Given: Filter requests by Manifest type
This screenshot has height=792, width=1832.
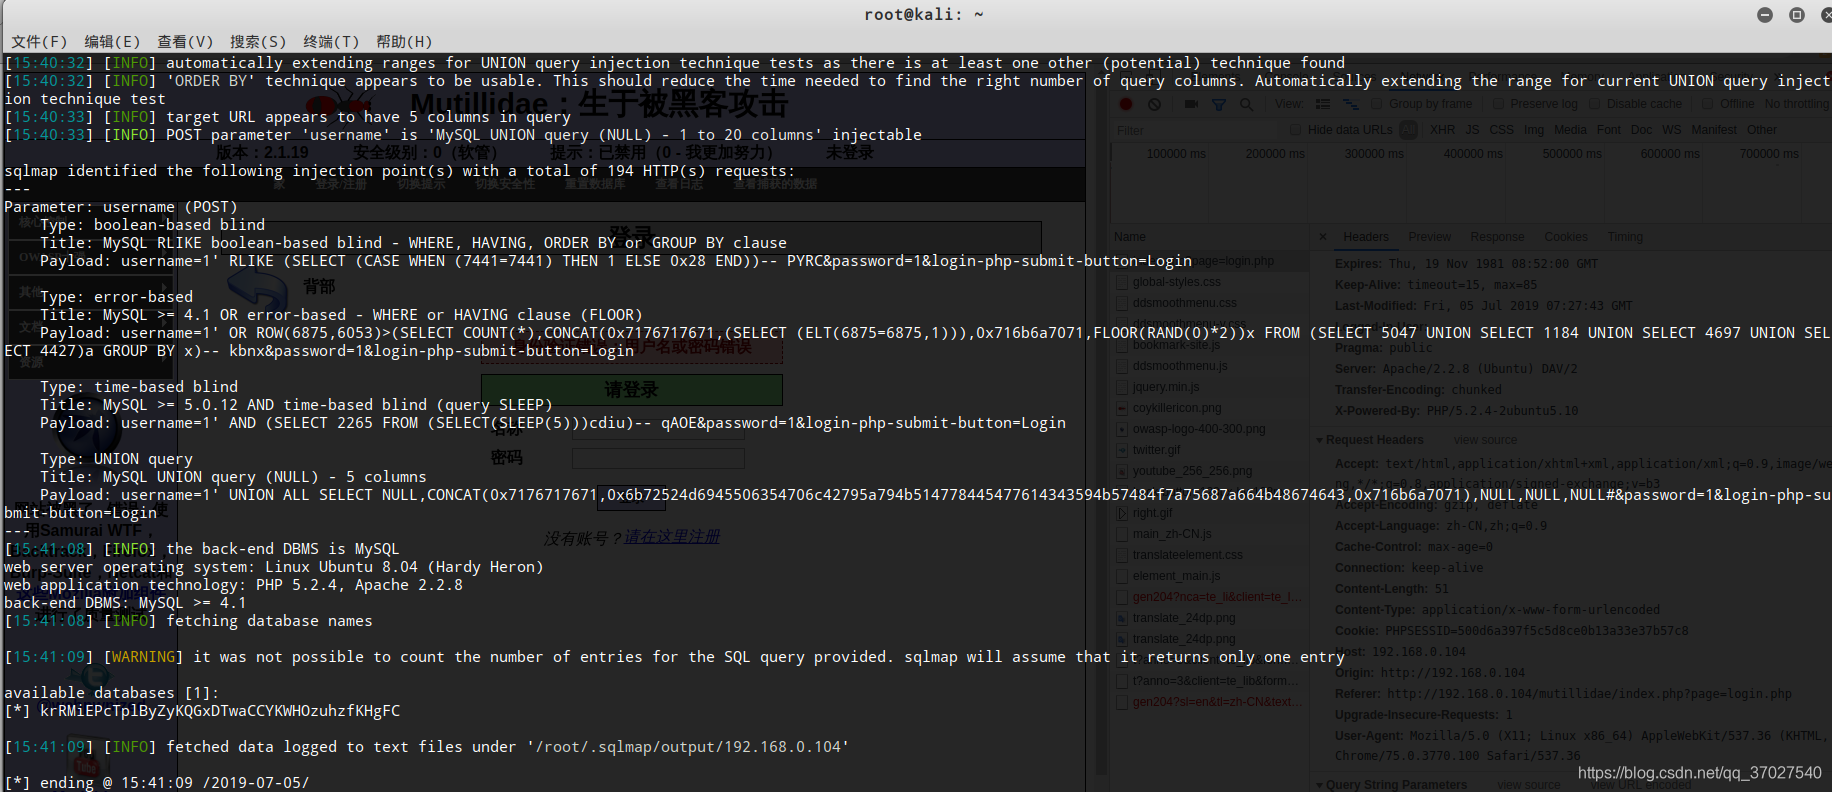Looking at the screenshot, I should tap(1714, 130).
